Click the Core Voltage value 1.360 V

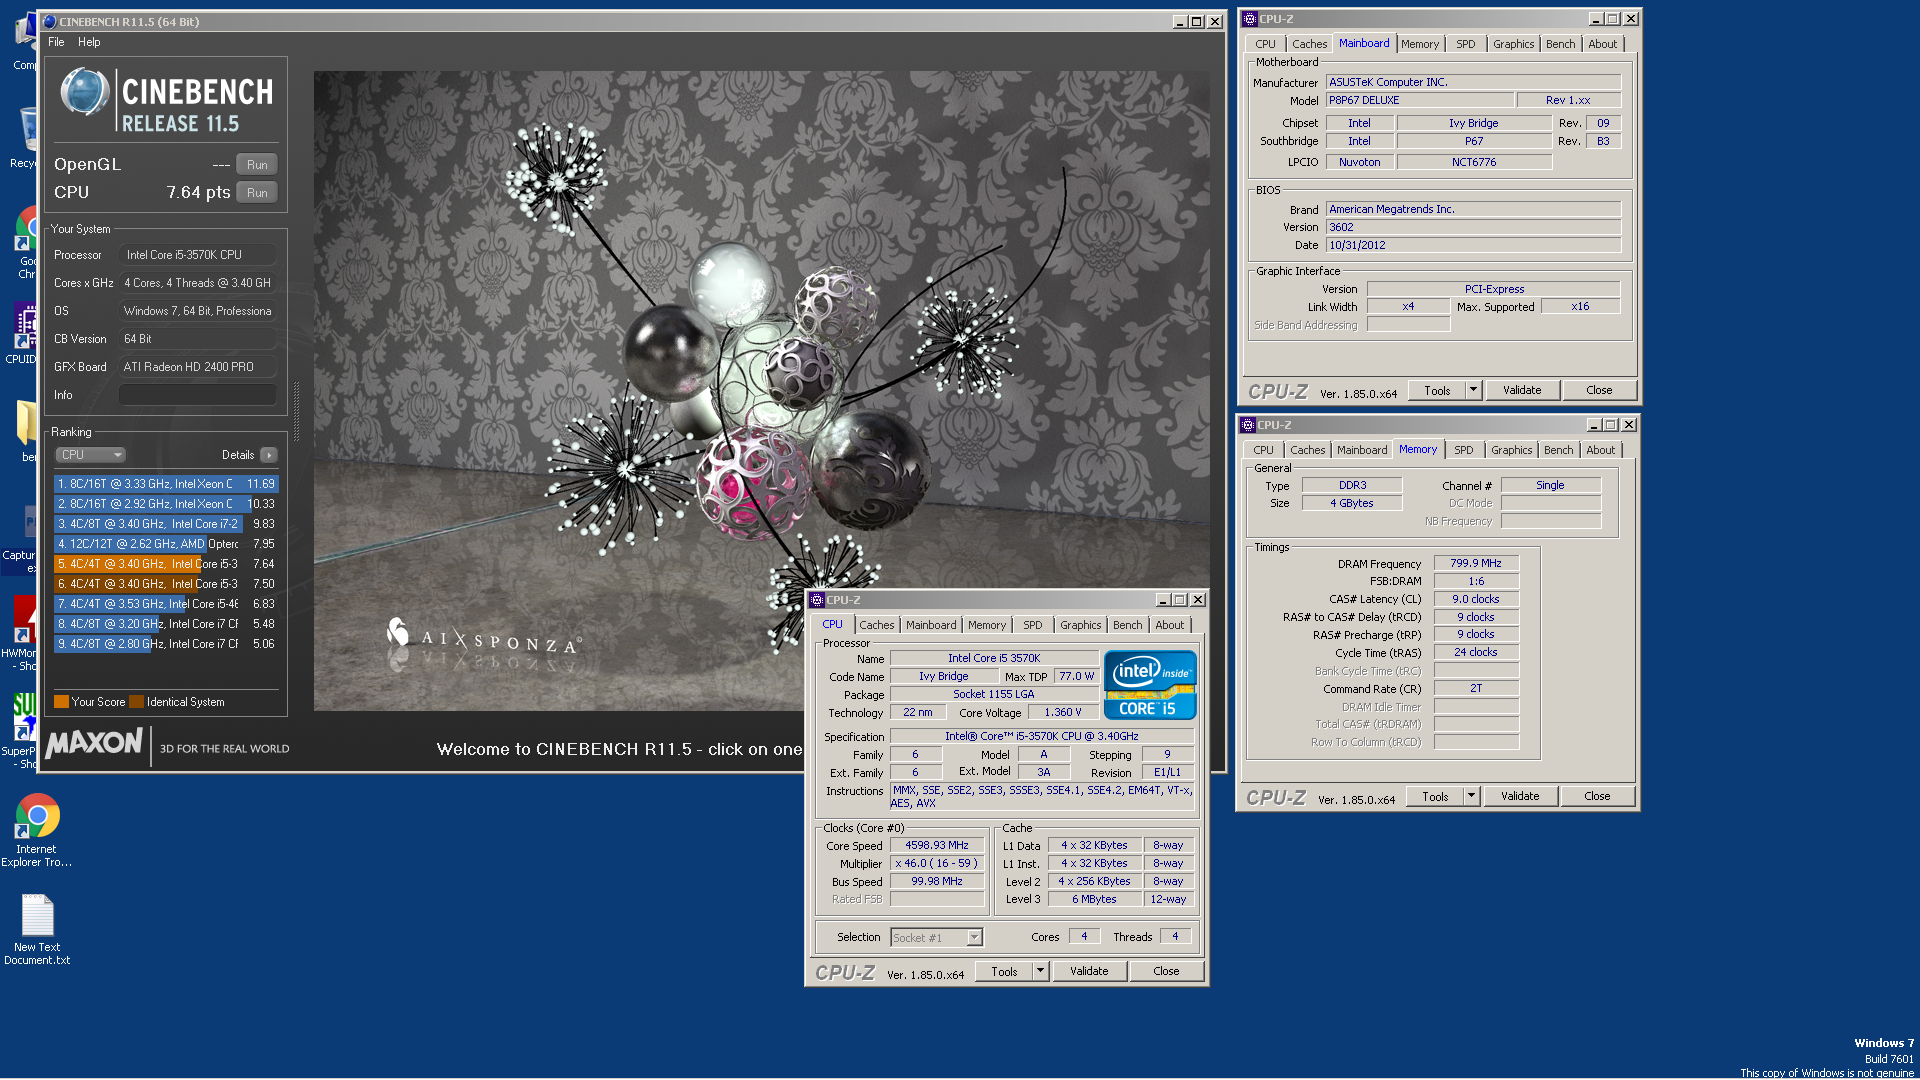pos(1063,713)
